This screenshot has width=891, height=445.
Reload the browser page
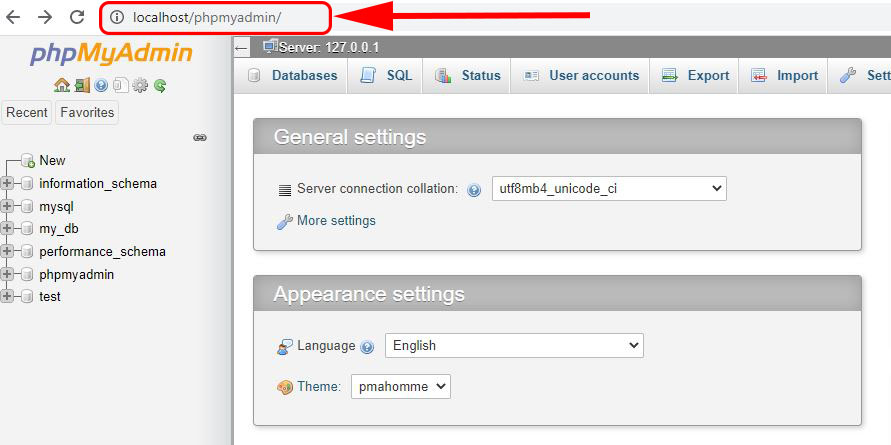[77, 18]
